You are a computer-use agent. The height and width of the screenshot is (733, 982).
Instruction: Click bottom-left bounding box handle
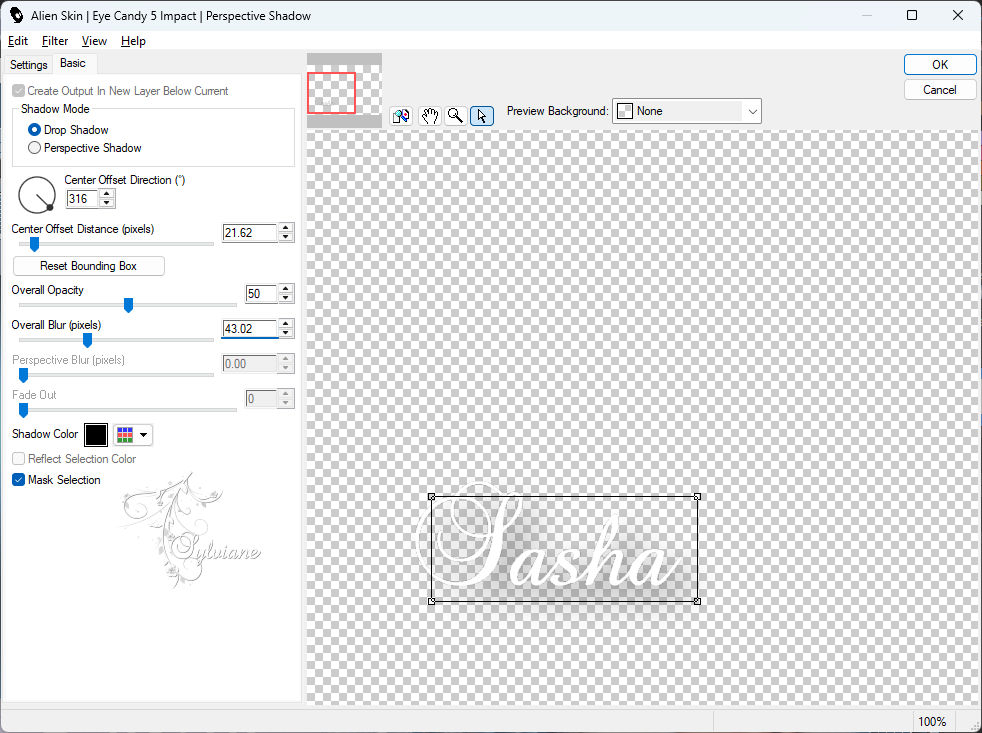pos(432,601)
